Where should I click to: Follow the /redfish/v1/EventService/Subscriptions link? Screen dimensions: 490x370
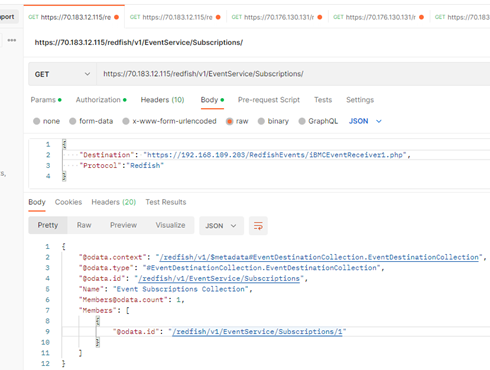(x=219, y=279)
